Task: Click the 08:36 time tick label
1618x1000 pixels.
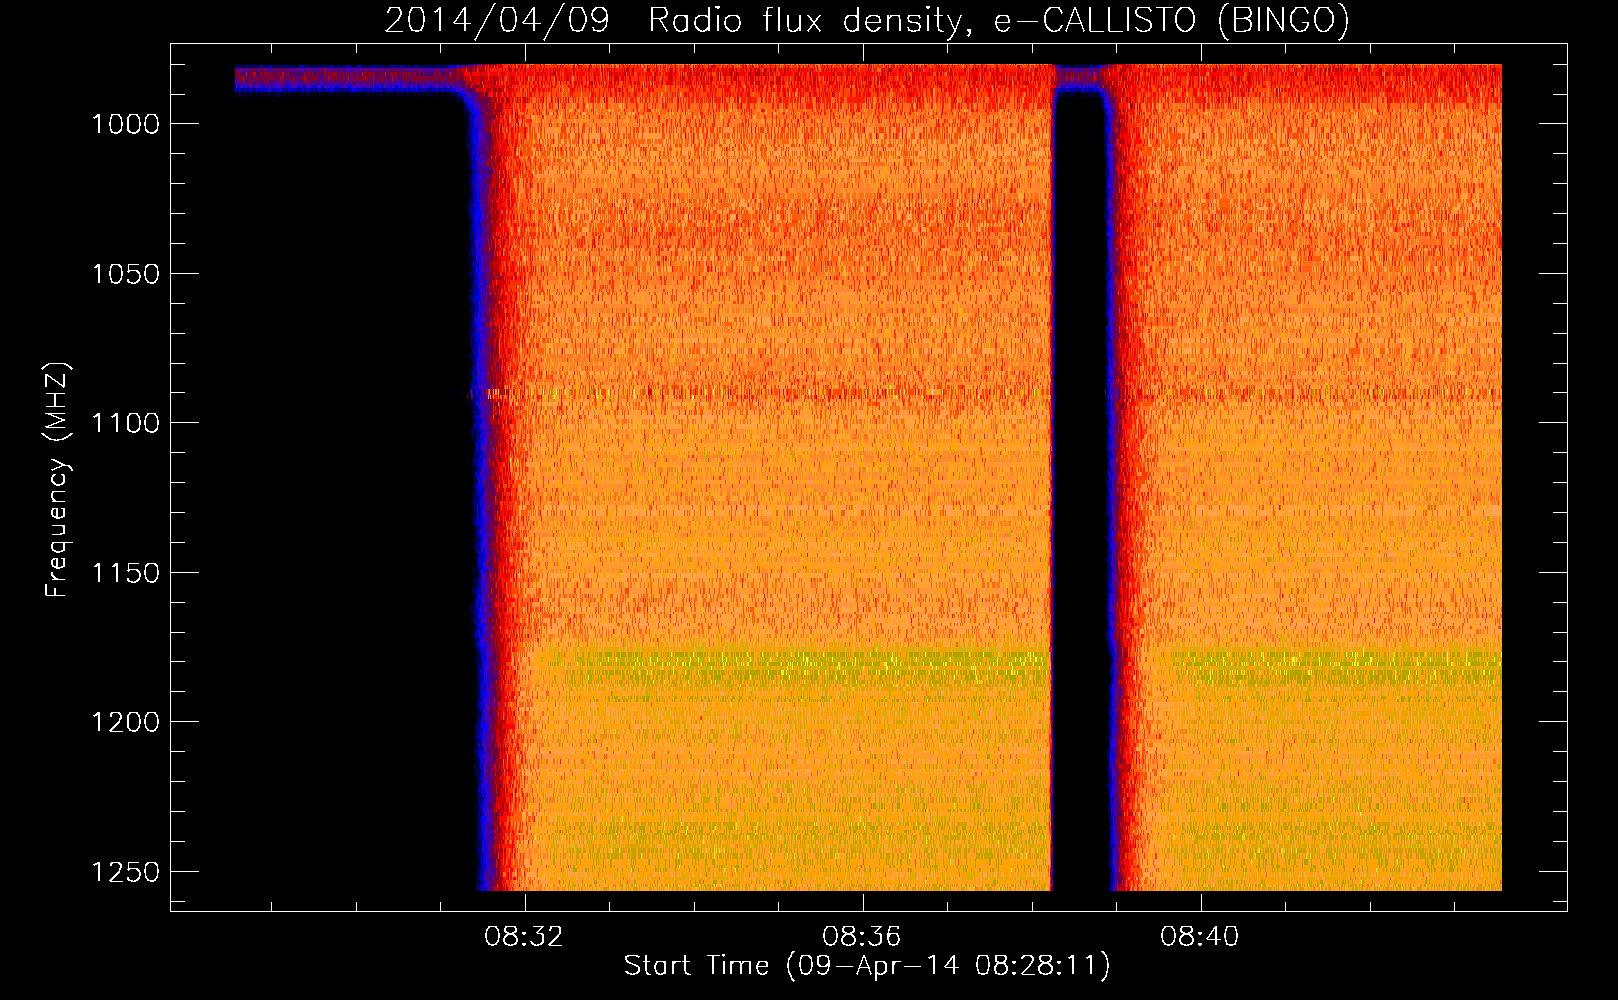Action: [x=861, y=937]
